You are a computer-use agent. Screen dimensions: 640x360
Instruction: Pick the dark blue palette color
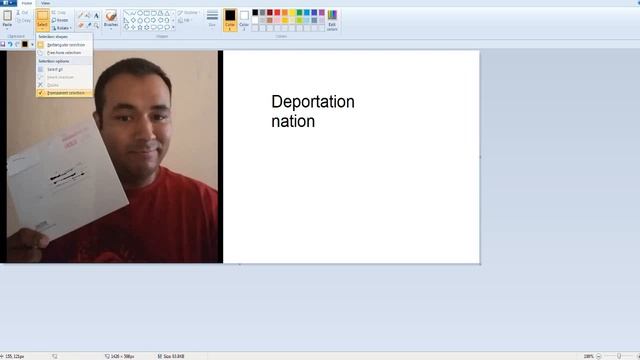tap(314, 13)
